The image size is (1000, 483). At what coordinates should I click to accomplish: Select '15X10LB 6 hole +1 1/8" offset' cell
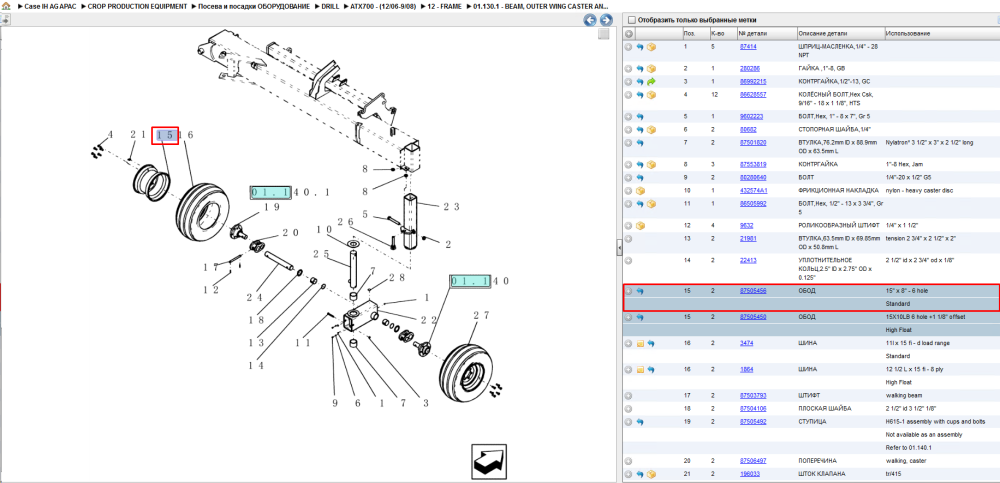coord(927,317)
